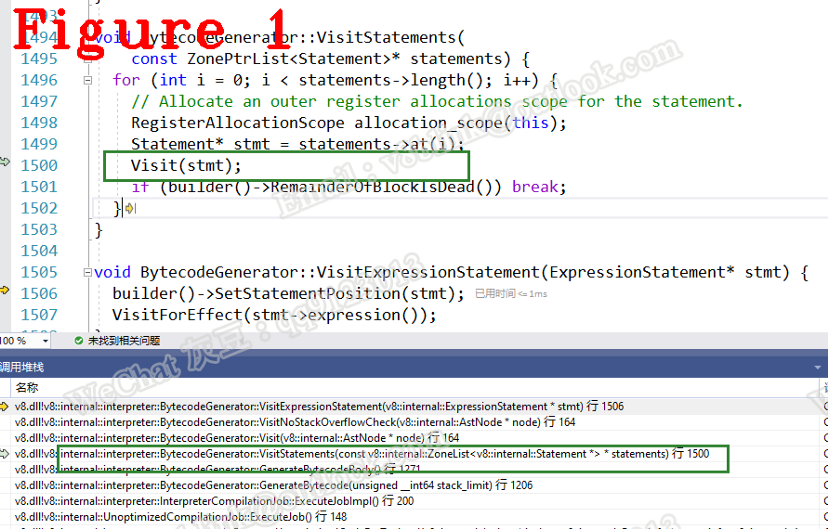This screenshot has height=529, width=828.
Task: Open the call stack panel options dropdown arrow
Action: point(818,367)
